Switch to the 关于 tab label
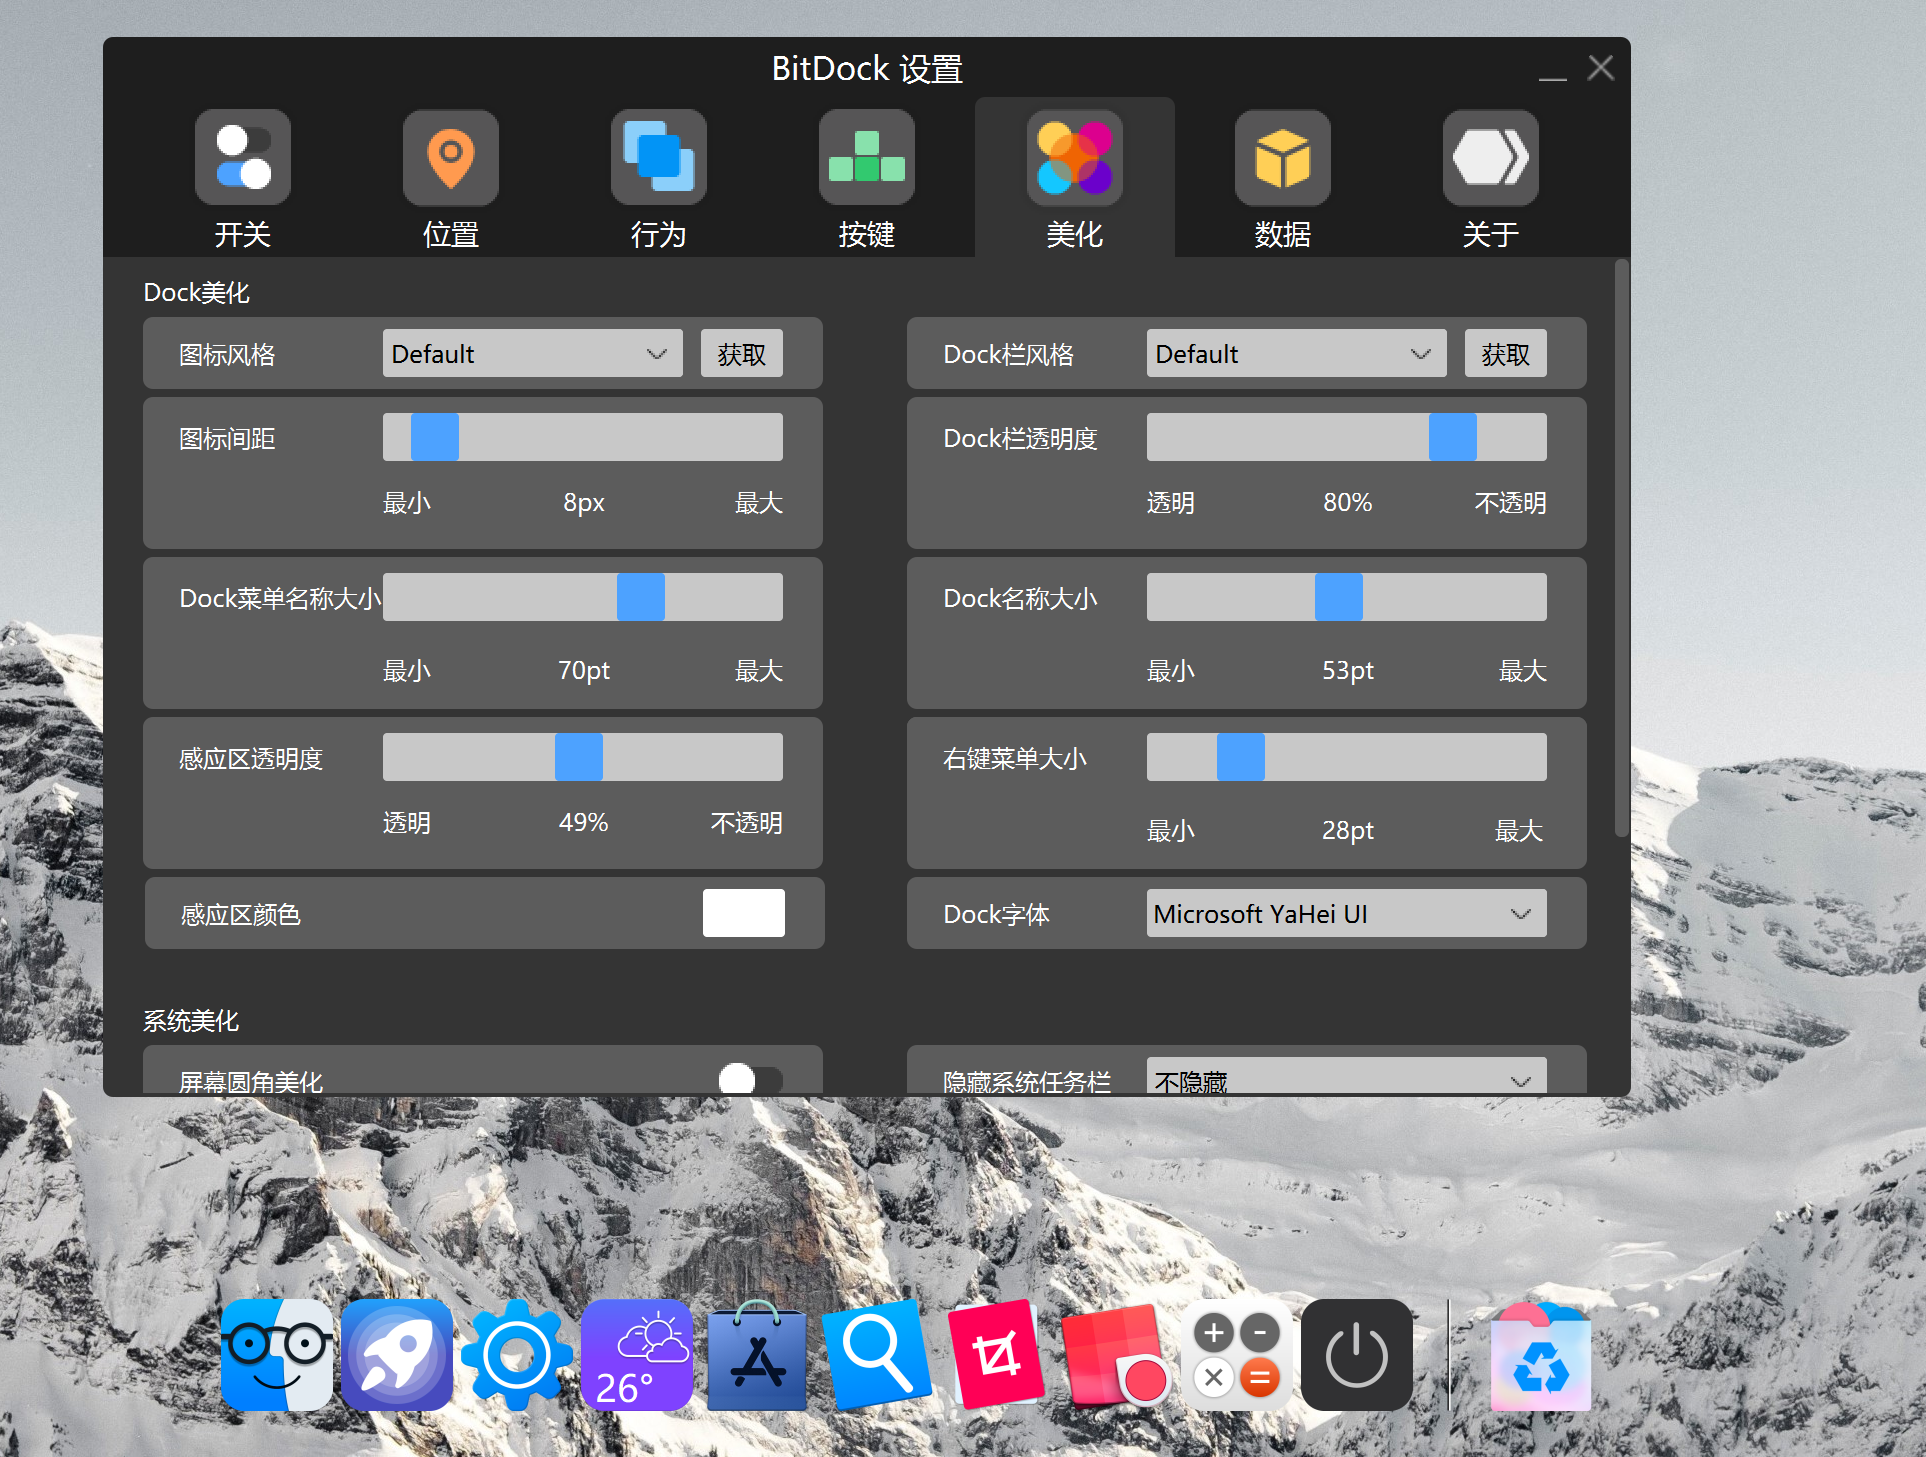This screenshot has width=1926, height=1457. pos(1491,235)
